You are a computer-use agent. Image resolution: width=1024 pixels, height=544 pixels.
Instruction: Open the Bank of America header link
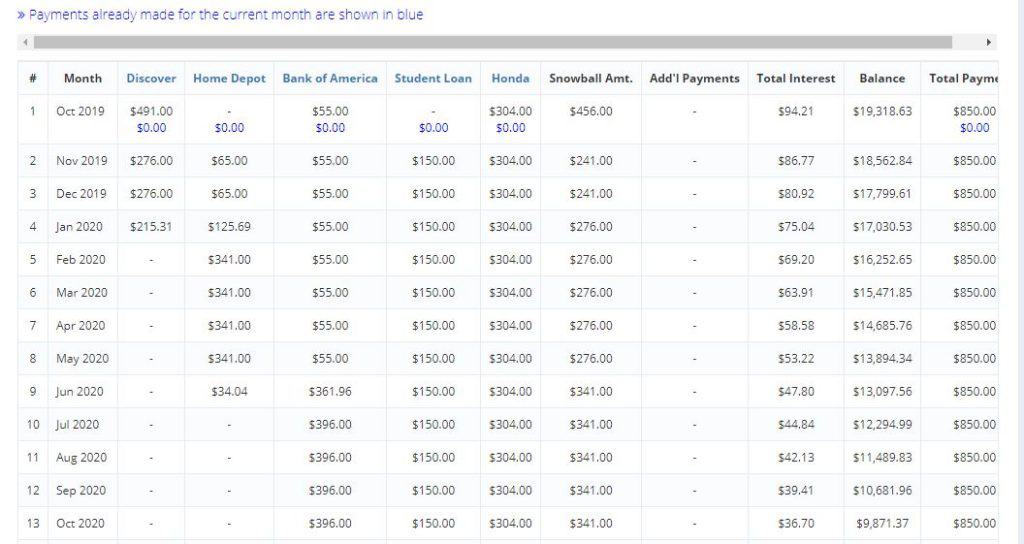[330, 78]
